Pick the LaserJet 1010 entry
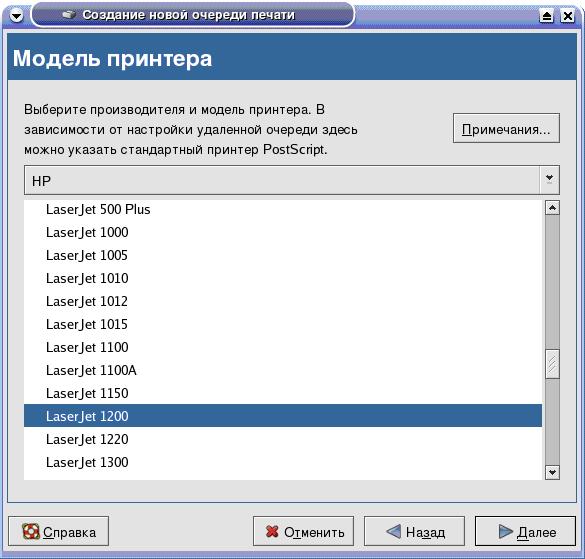The height and width of the screenshot is (559, 585). (283, 278)
